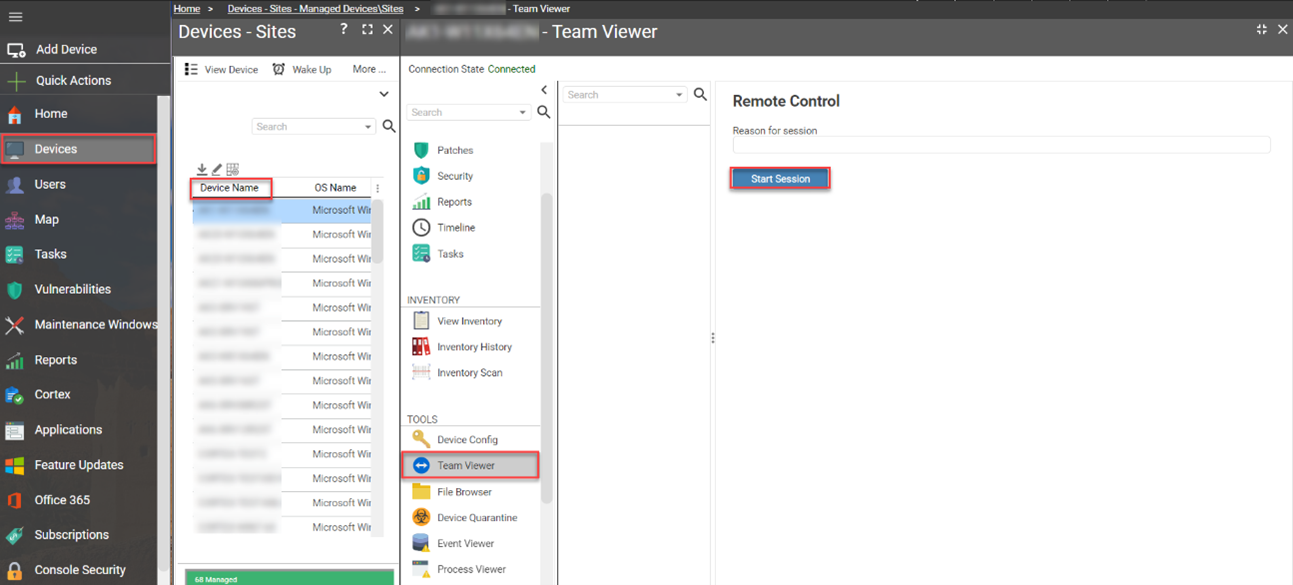The image size is (1293, 585).
Task: Open Tasks in the left sidebar
Action: pos(50,254)
